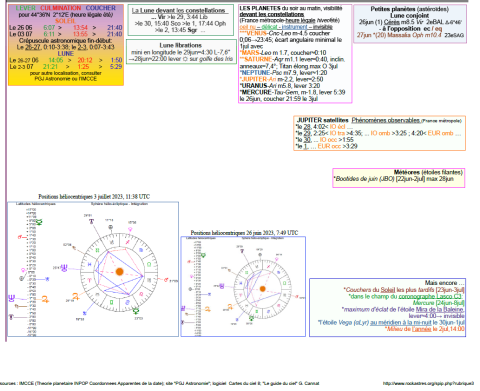Click orange Jupiter symbol on 3 juillet latitude scale
Screen dimensions: 480x391
click(45, 299)
